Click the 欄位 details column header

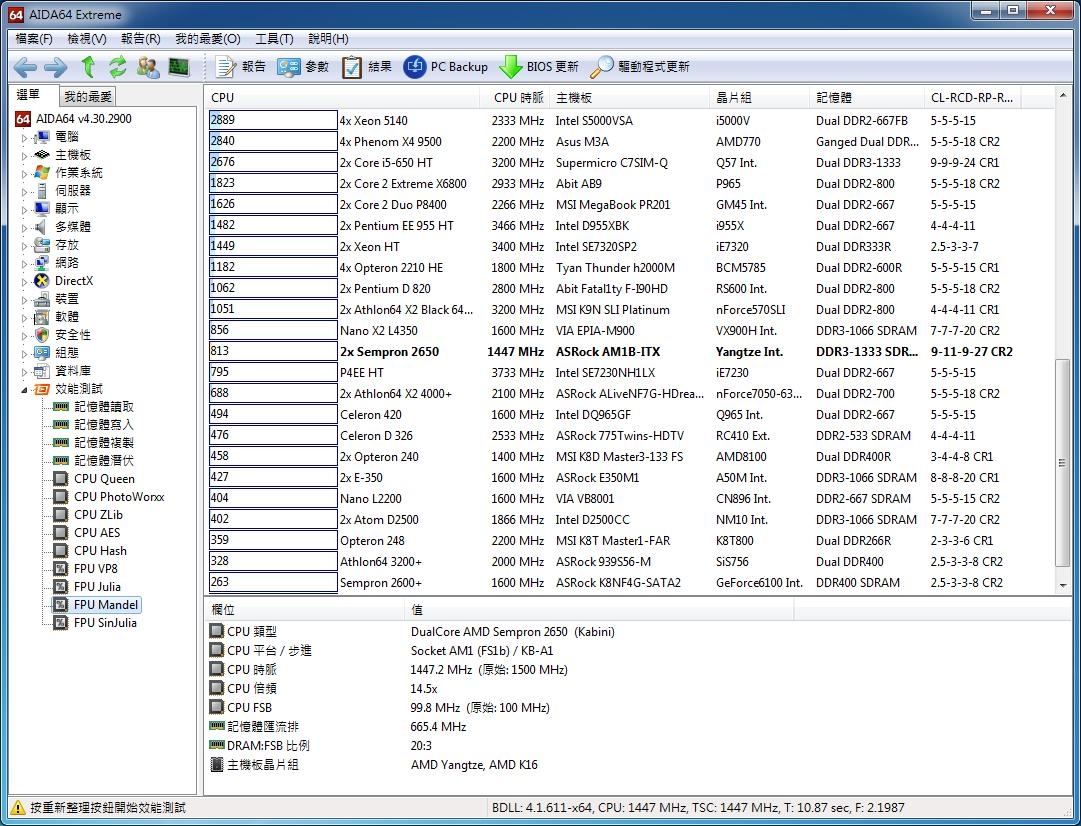[304, 610]
